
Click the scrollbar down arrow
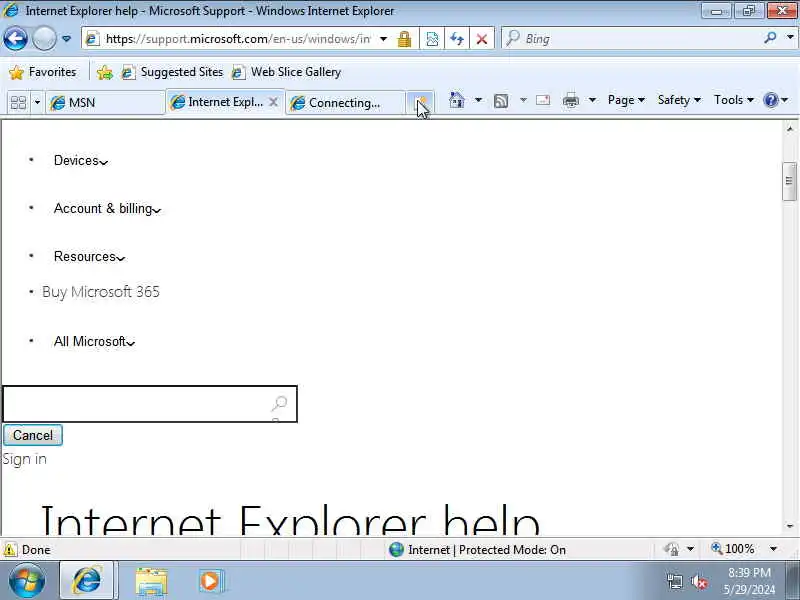tap(789, 526)
